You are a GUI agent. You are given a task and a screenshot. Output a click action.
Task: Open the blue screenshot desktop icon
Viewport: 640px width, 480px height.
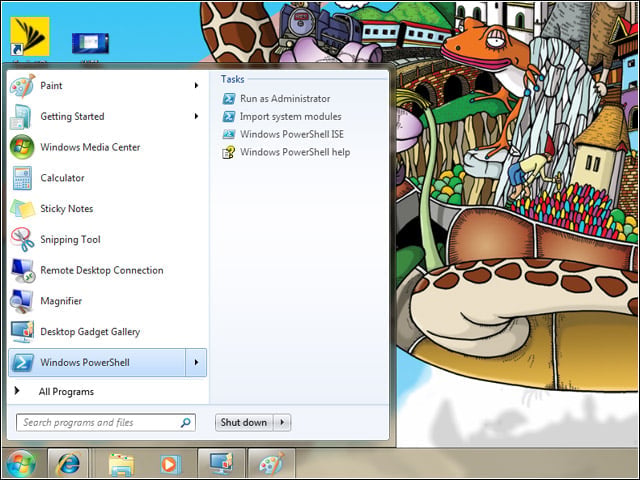click(90, 43)
